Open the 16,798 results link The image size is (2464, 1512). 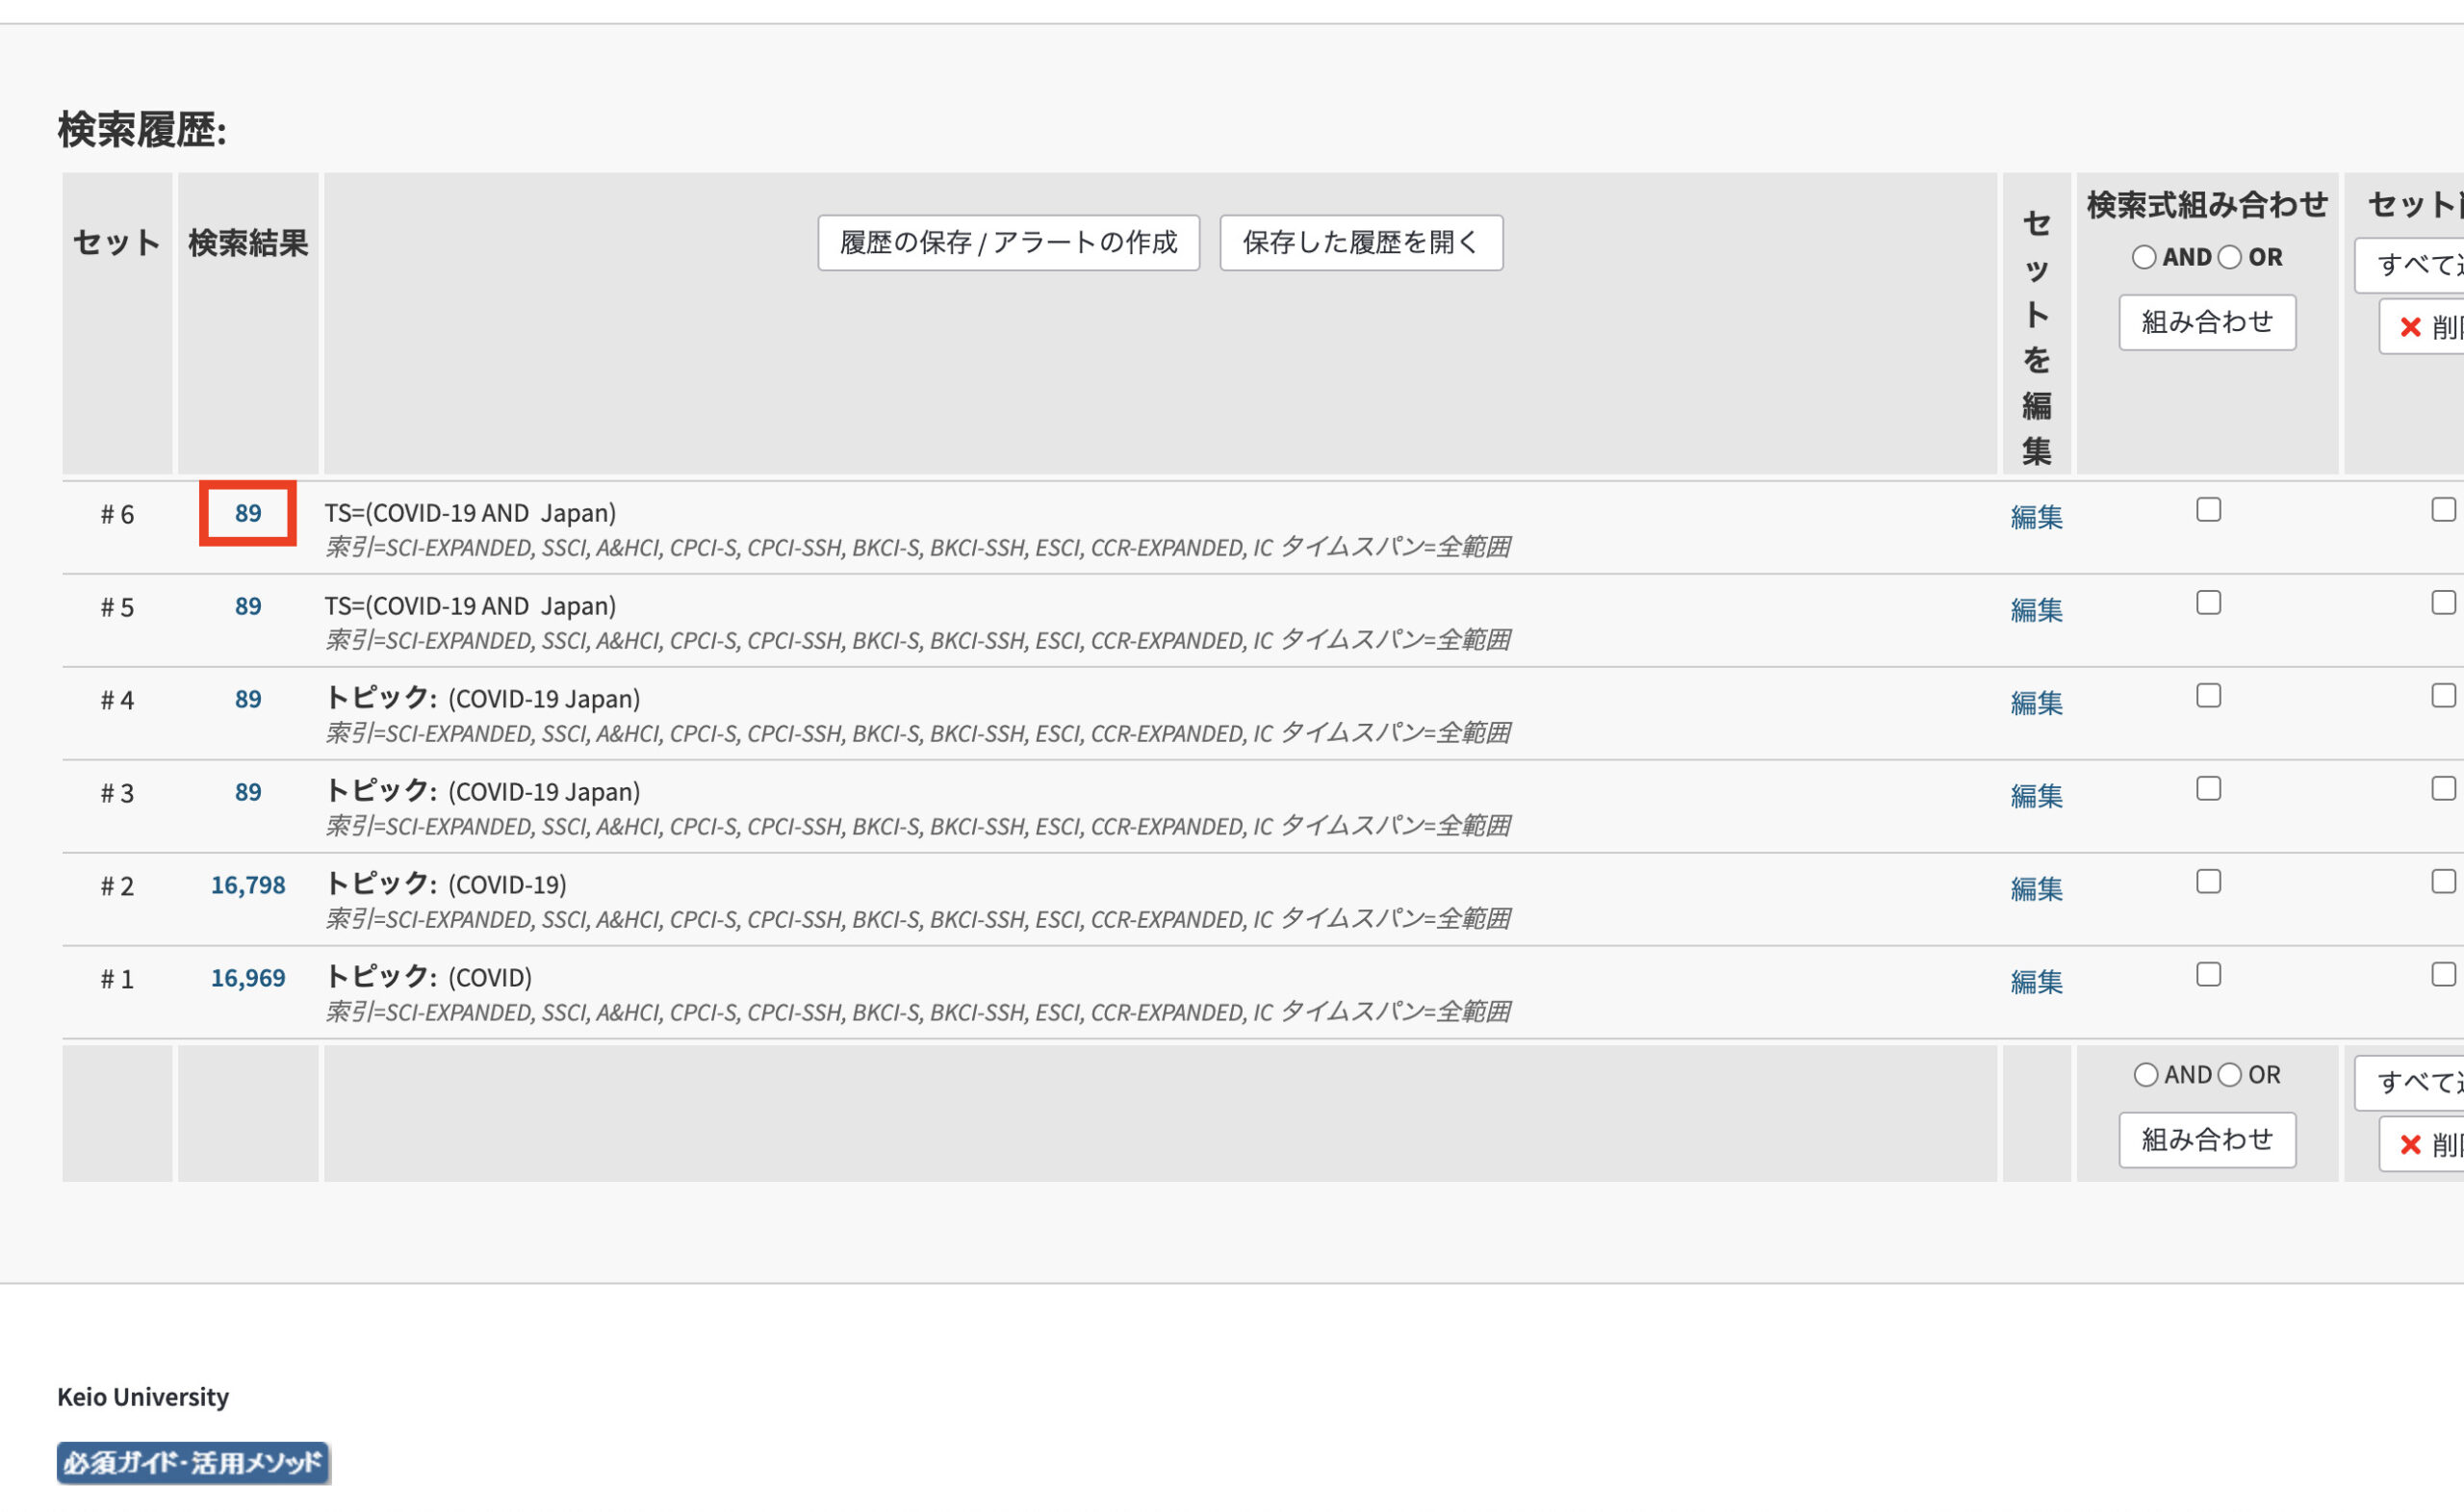point(248,885)
